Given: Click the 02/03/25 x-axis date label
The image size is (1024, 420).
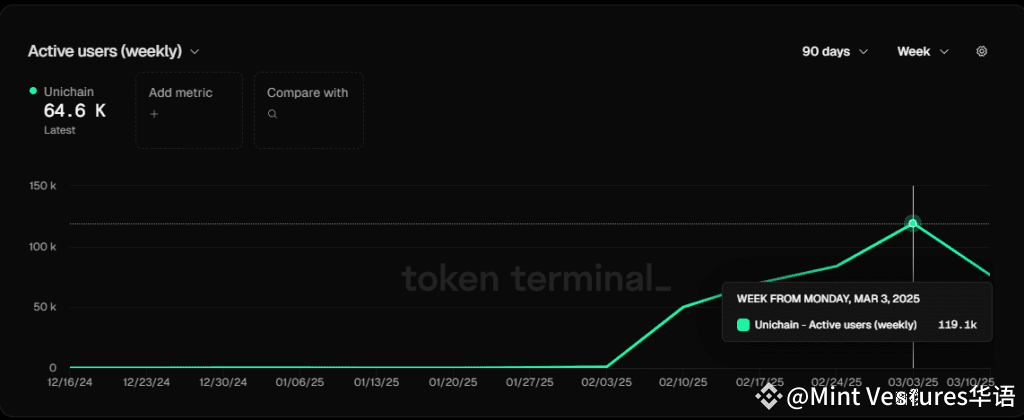Looking at the screenshot, I should 605,382.
